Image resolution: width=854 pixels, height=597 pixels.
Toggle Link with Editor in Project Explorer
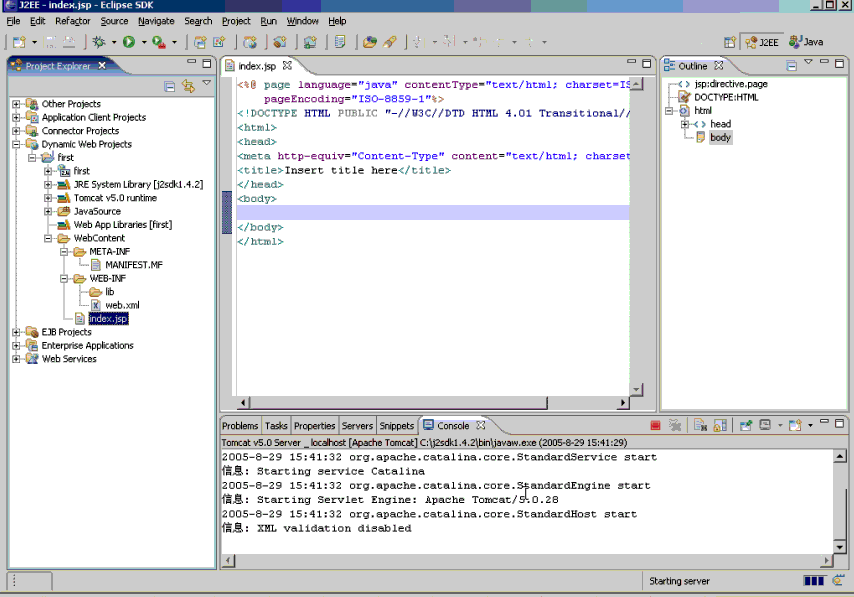tap(188, 86)
